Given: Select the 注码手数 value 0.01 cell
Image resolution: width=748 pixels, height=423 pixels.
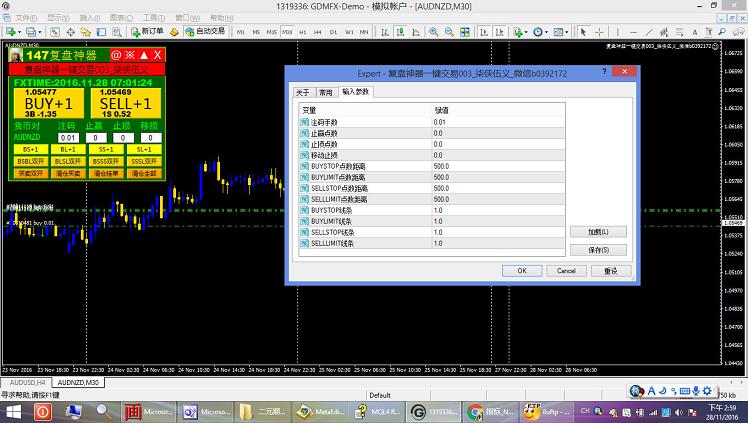Looking at the screenshot, I should [x=498, y=122].
